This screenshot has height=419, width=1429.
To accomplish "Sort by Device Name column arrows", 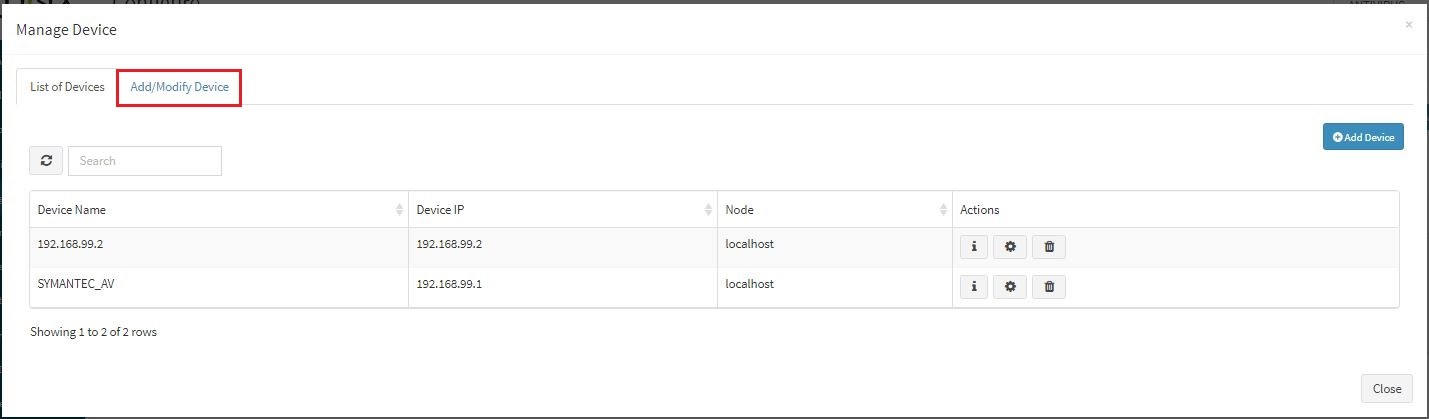I will click(x=400, y=210).
